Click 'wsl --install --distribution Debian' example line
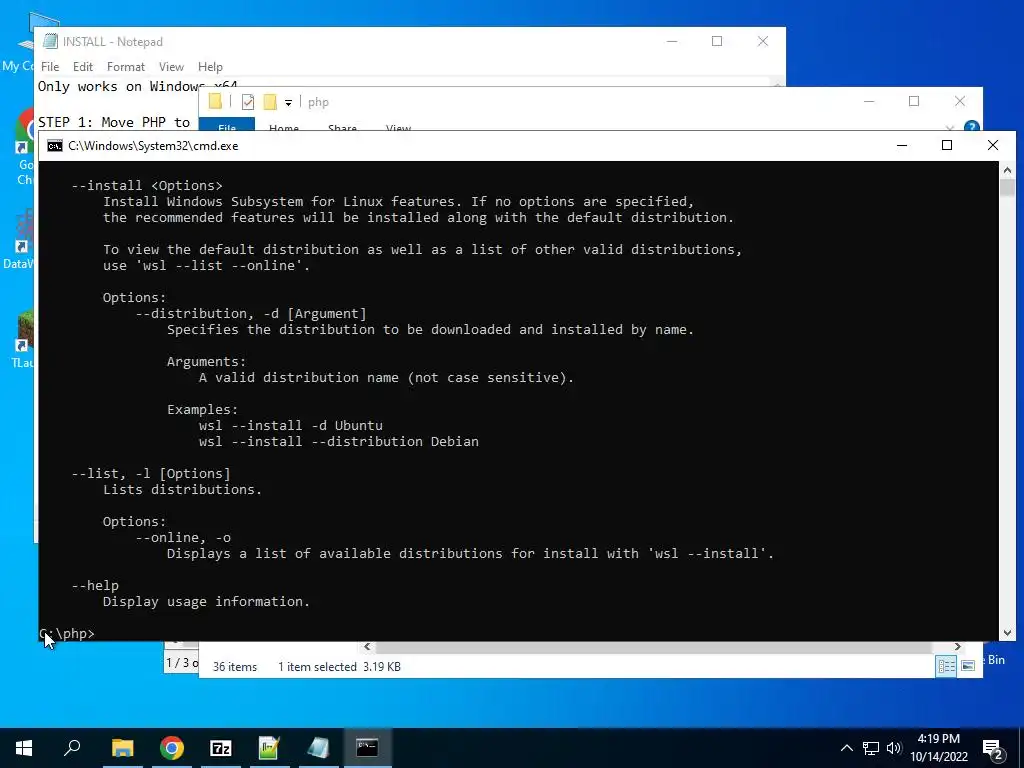 pyautogui.click(x=338, y=441)
